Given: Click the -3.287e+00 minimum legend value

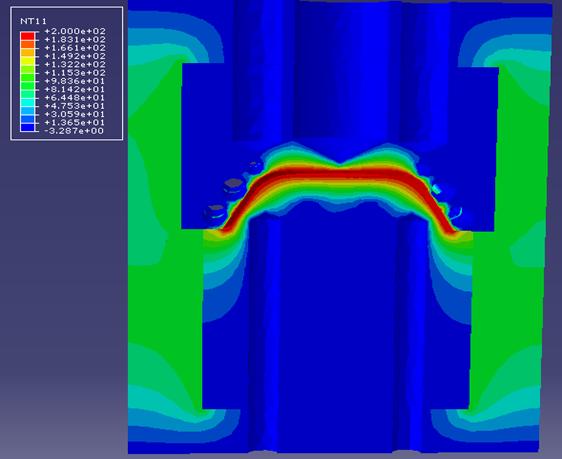Looking at the screenshot, I should pos(74,131).
